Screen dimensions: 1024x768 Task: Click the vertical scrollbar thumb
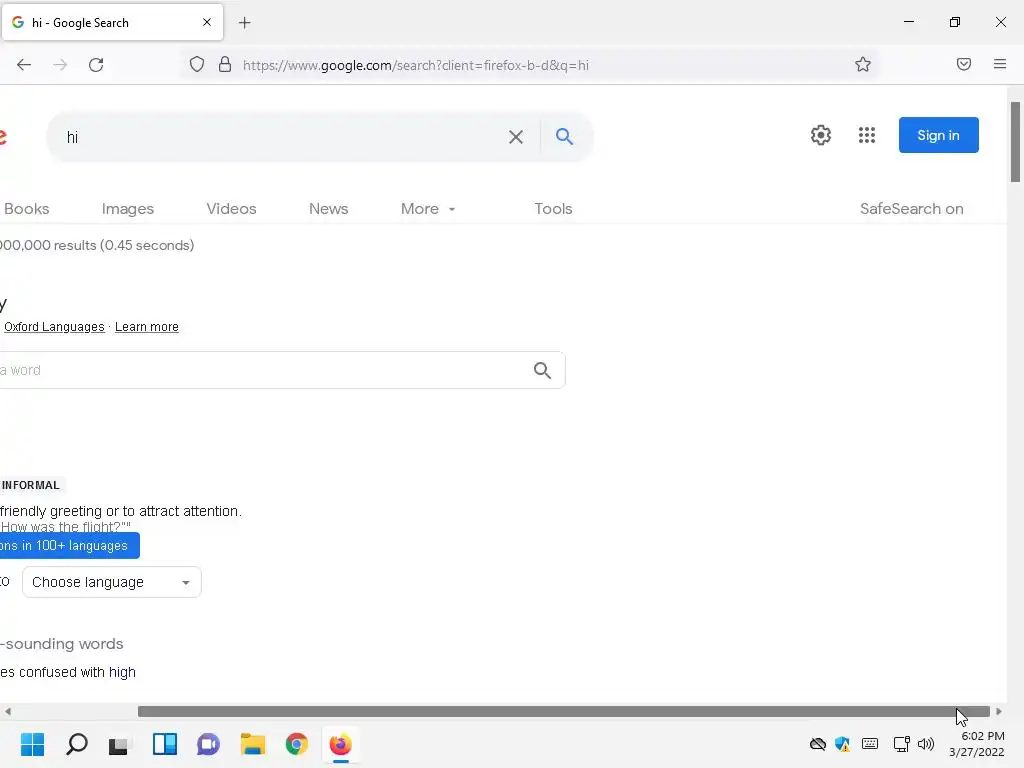click(1015, 142)
